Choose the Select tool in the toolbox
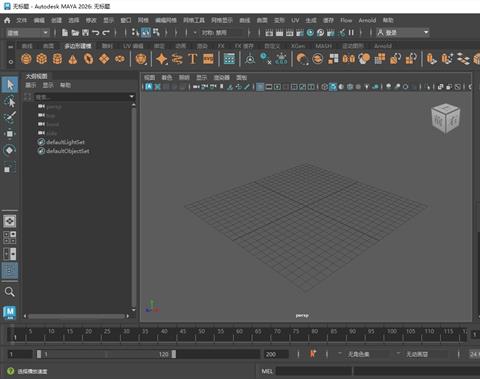The image size is (480, 379). pyautogui.click(x=10, y=85)
